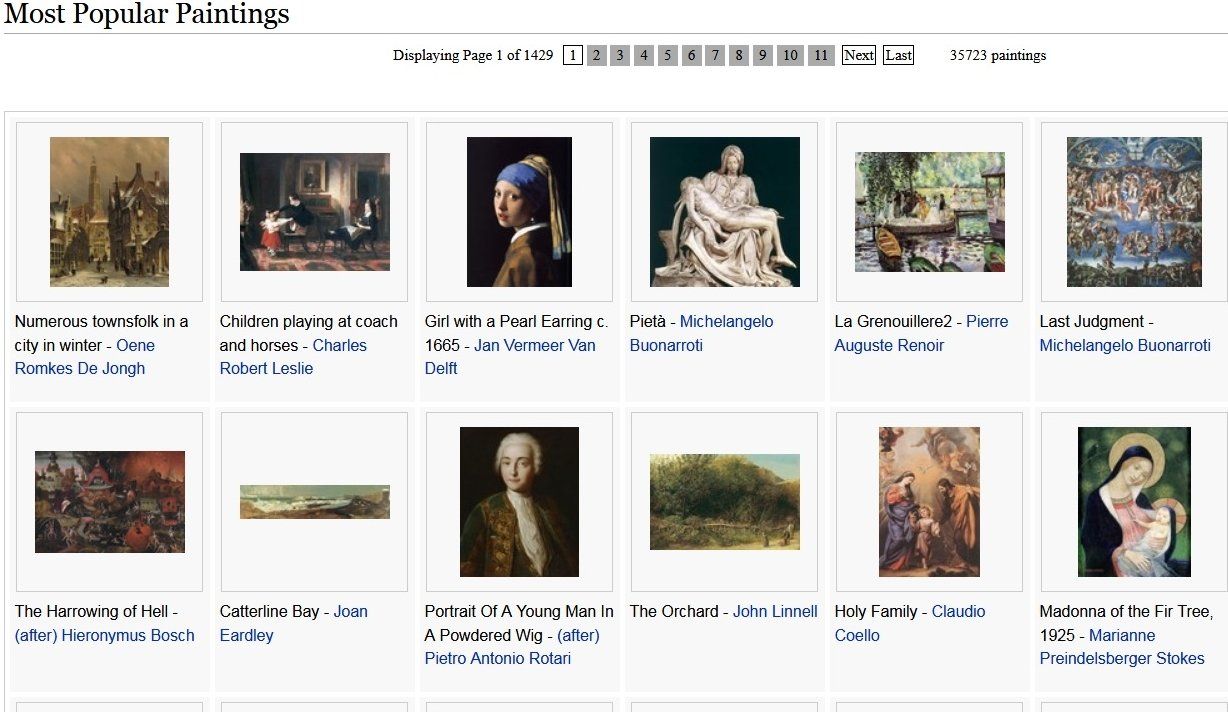
Task: Select page 8 in the pager
Action: (739, 55)
